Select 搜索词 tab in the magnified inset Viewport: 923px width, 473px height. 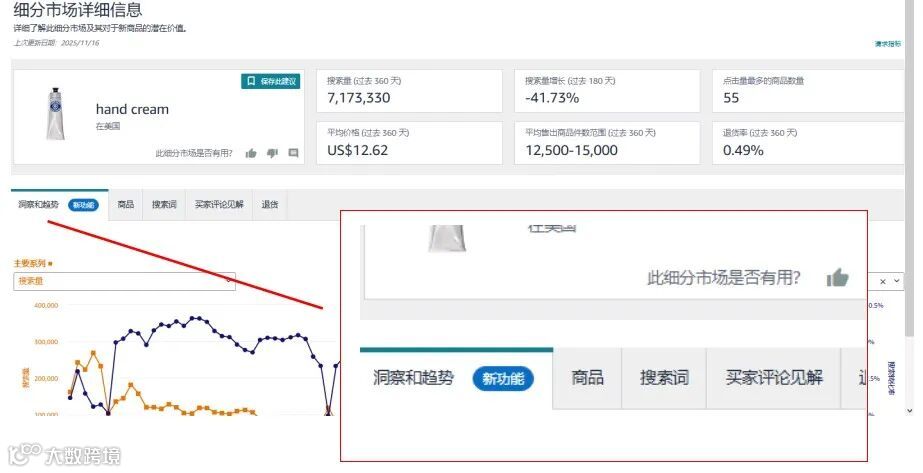point(664,378)
